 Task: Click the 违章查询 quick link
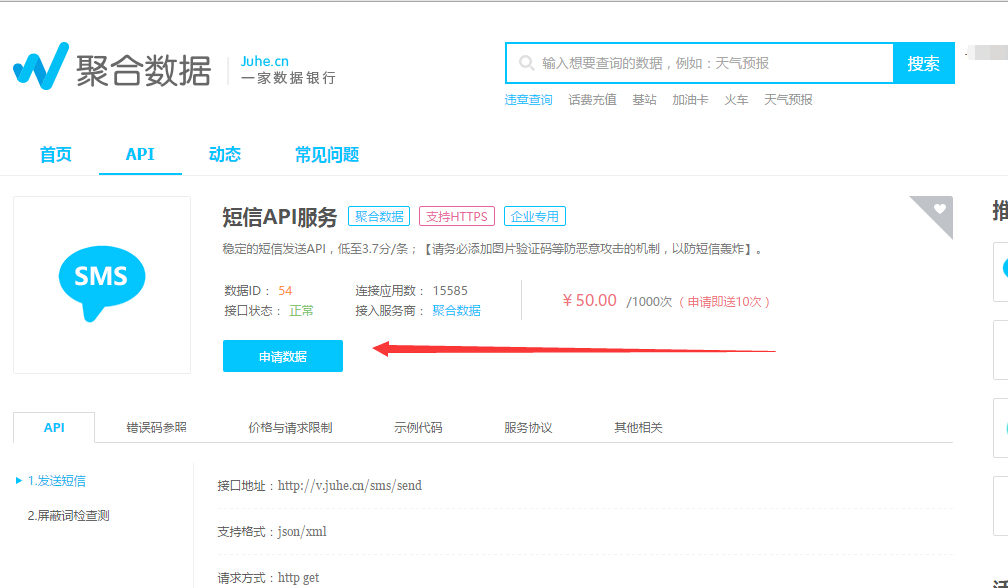pyautogui.click(x=528, y=100)
